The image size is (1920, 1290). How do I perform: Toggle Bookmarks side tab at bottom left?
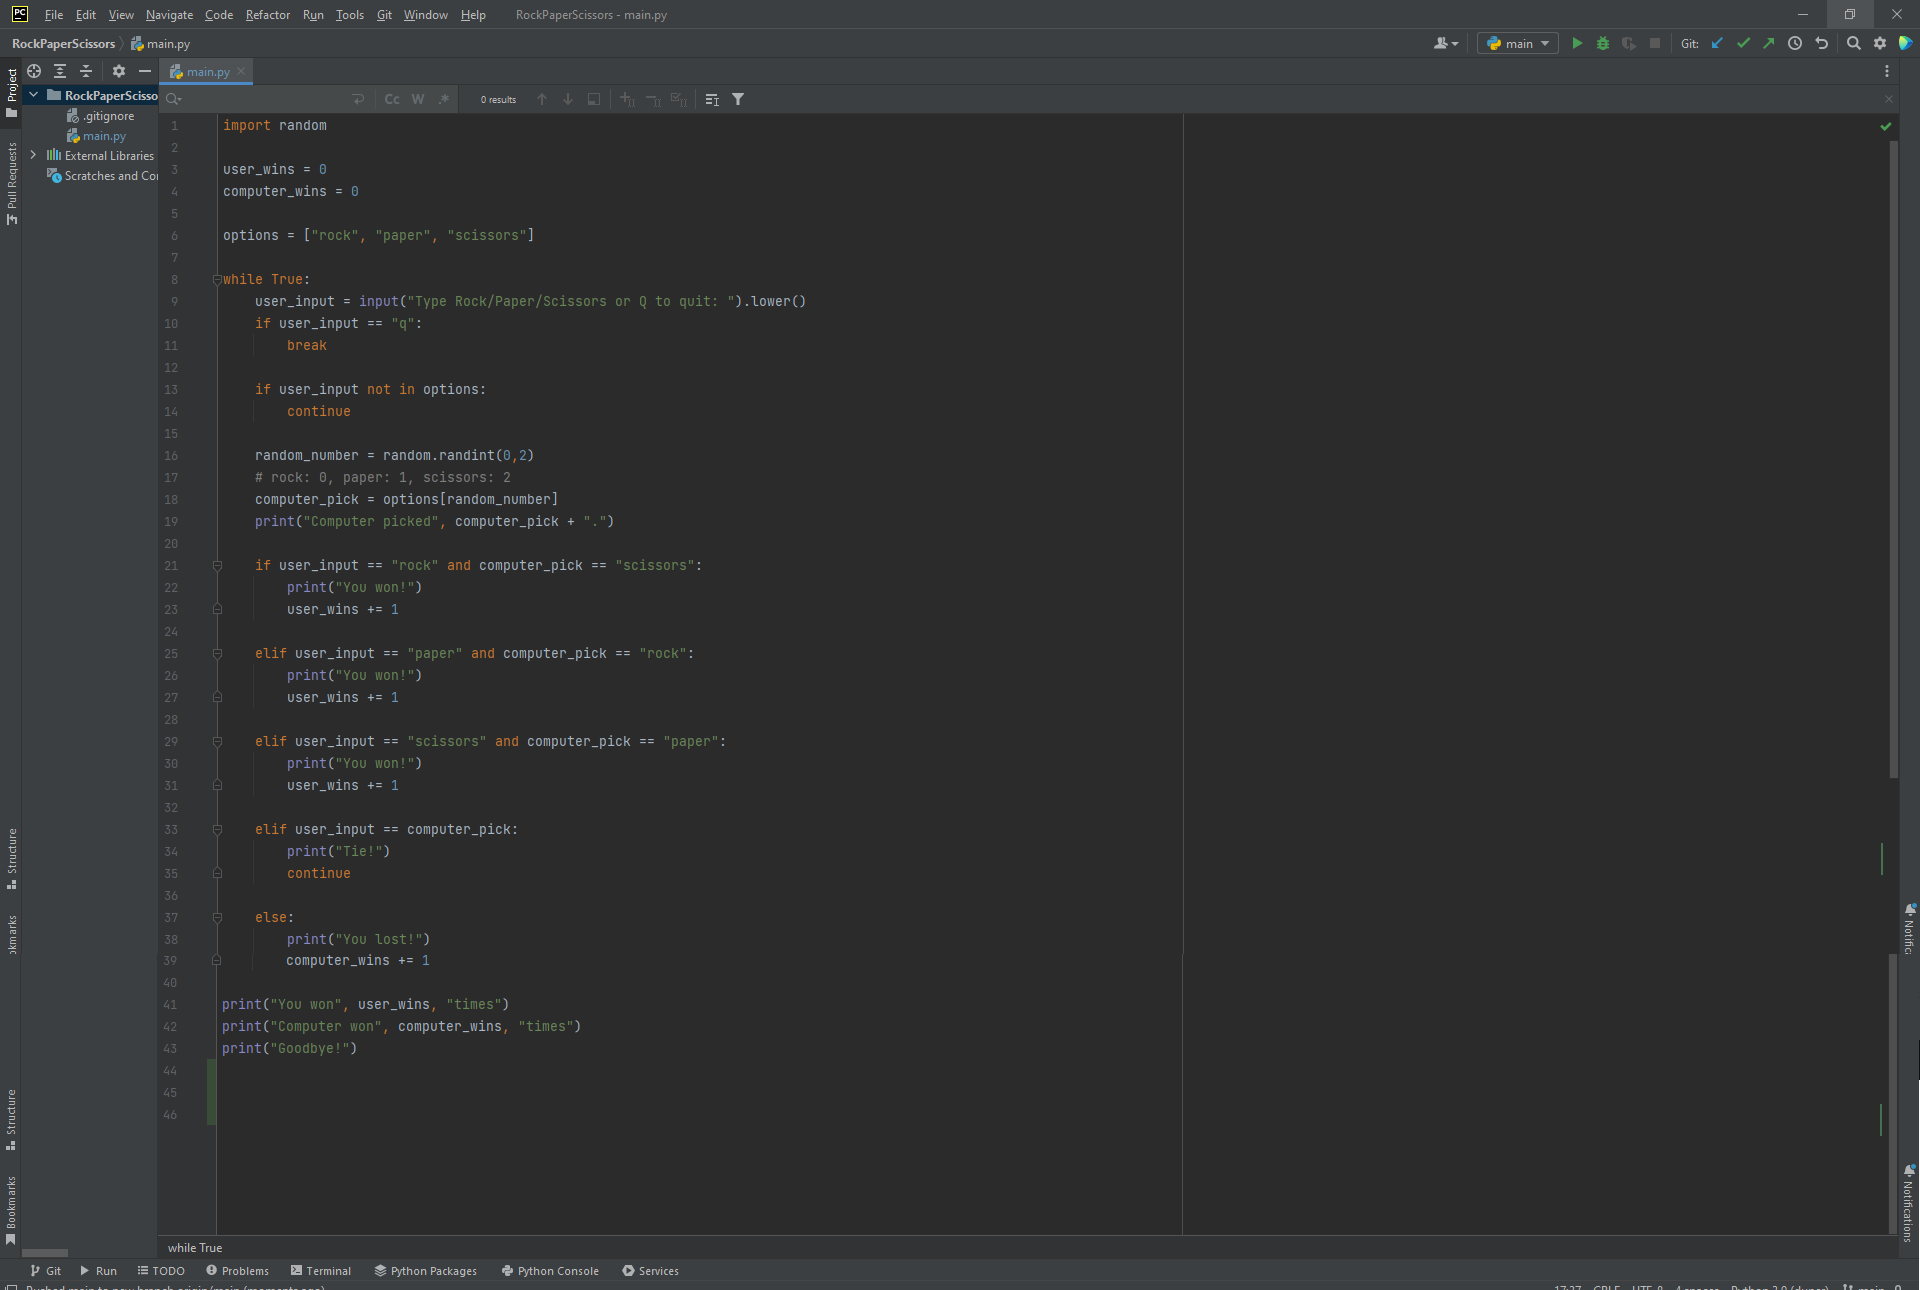pos(11,1210)
